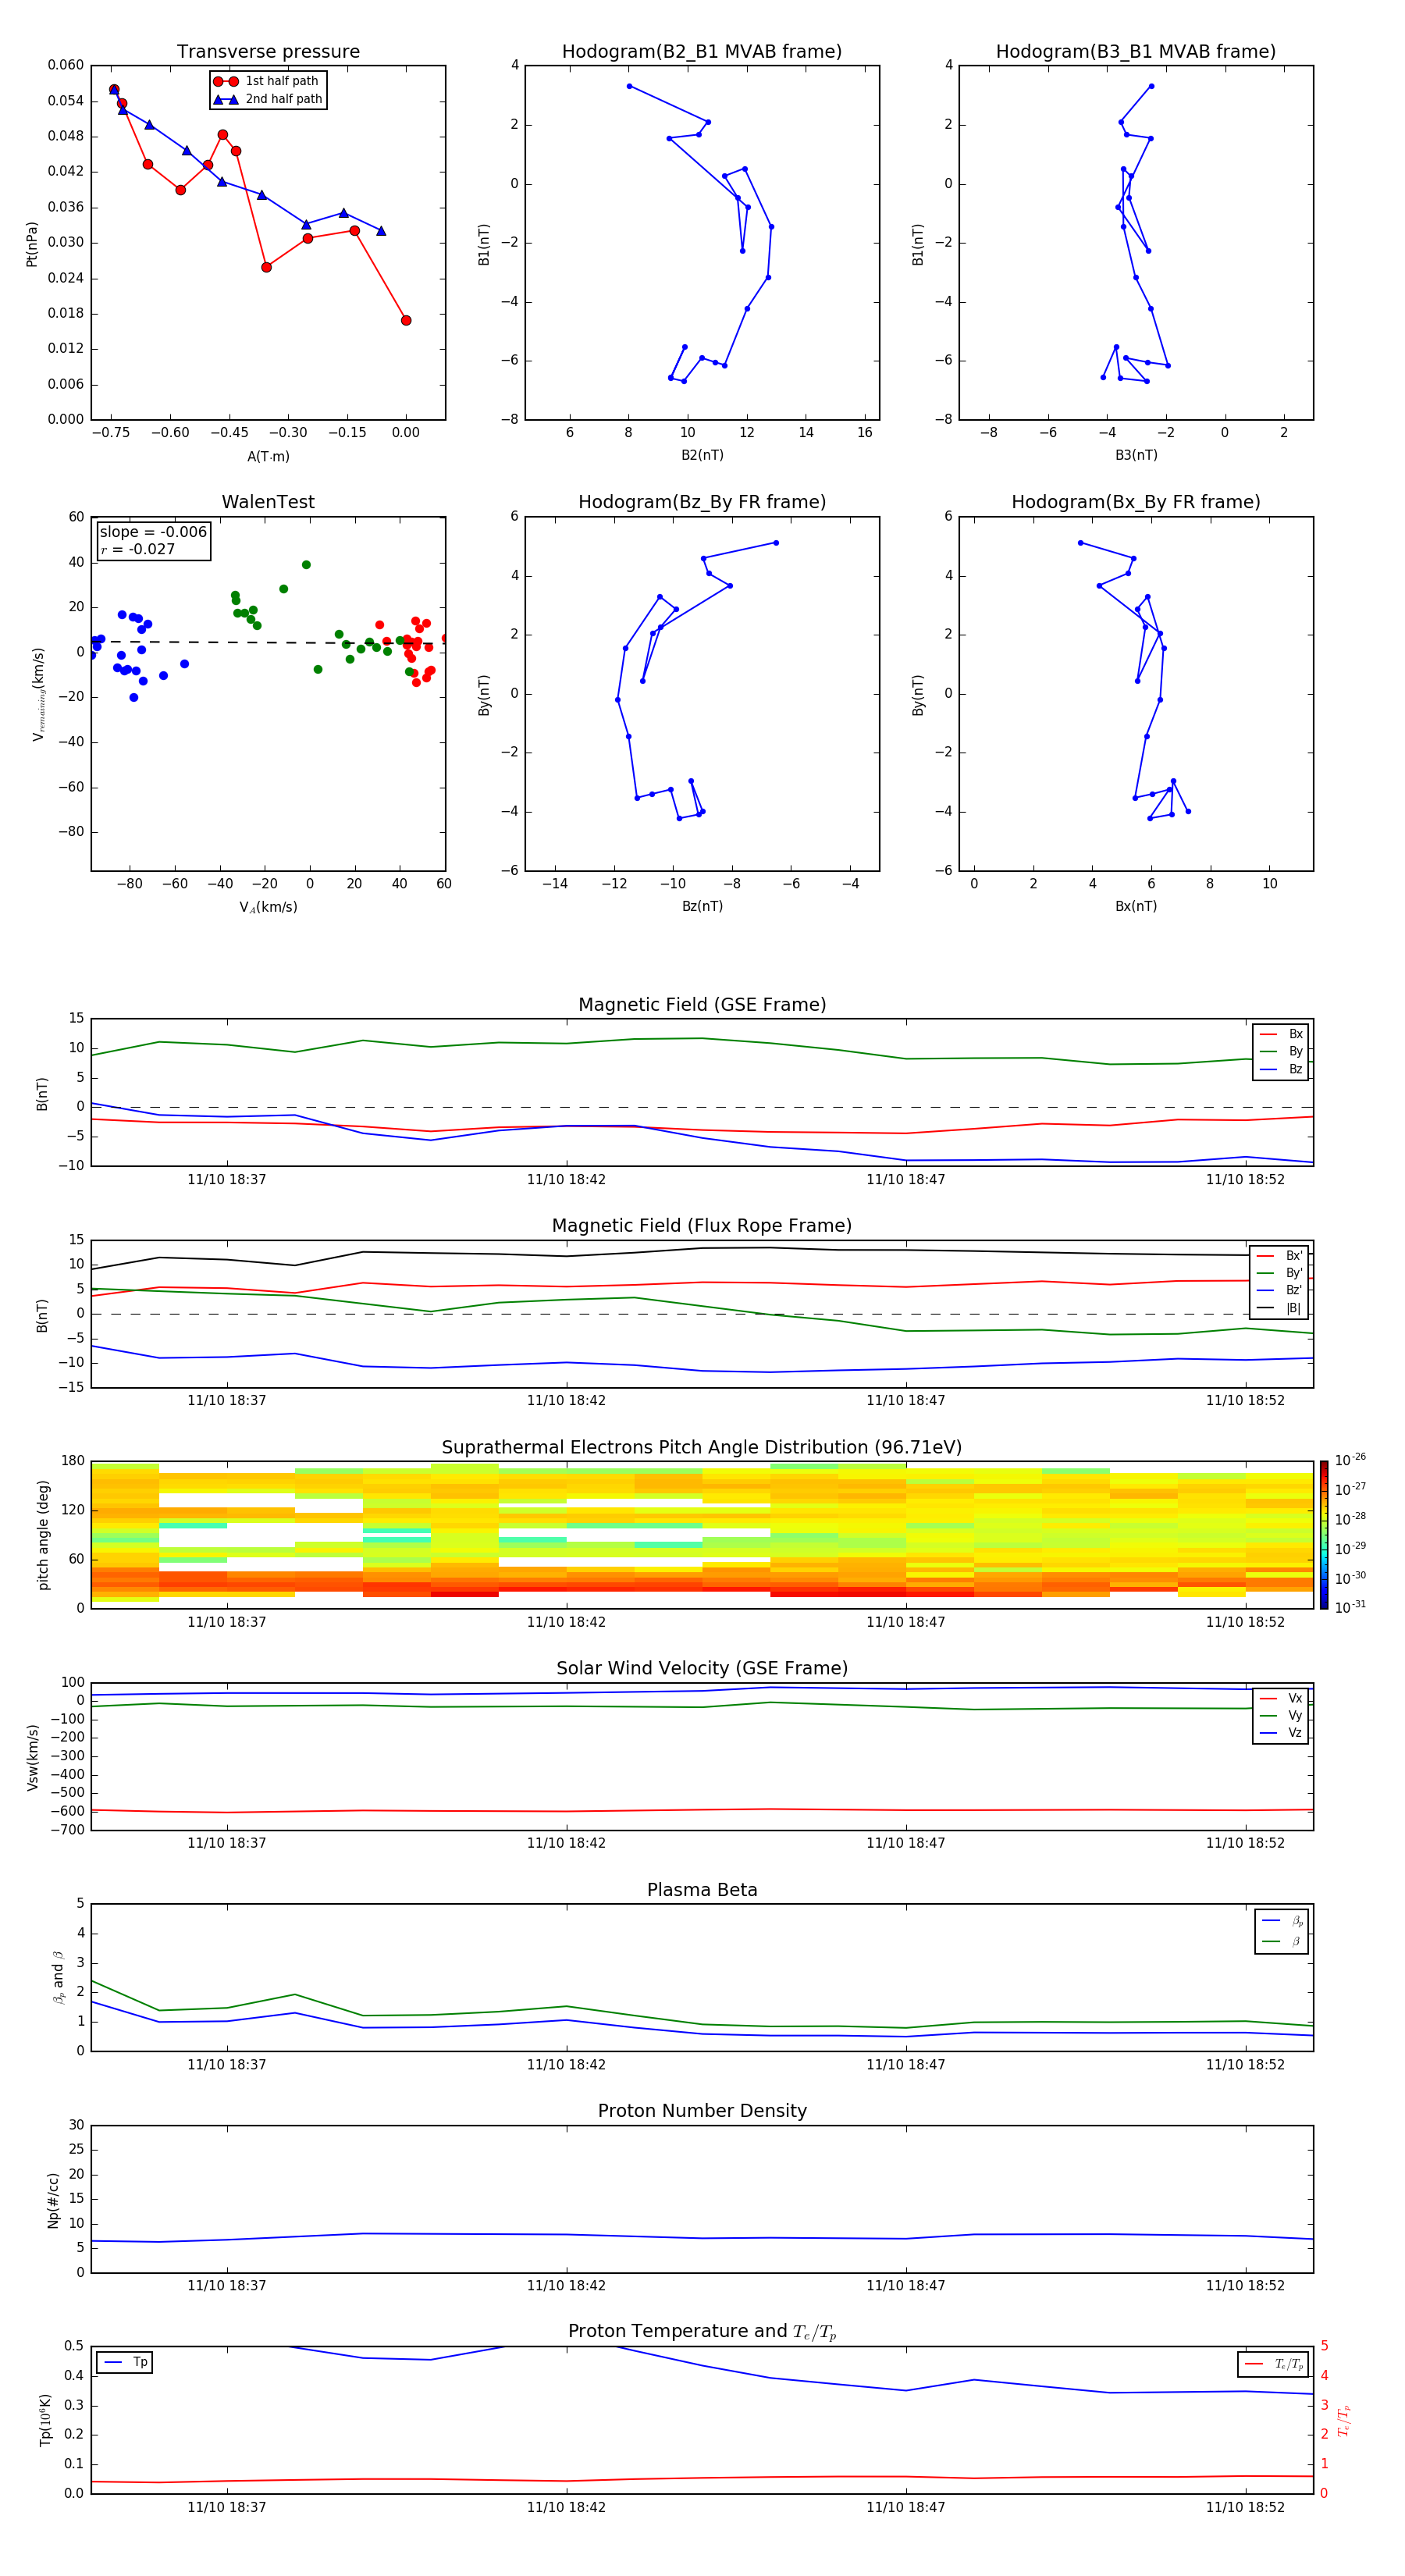This screenshot has height=2576, width=1405.
Task: Select the red 'Te/Tp' legend entry
Action: coord(1274,2364)
